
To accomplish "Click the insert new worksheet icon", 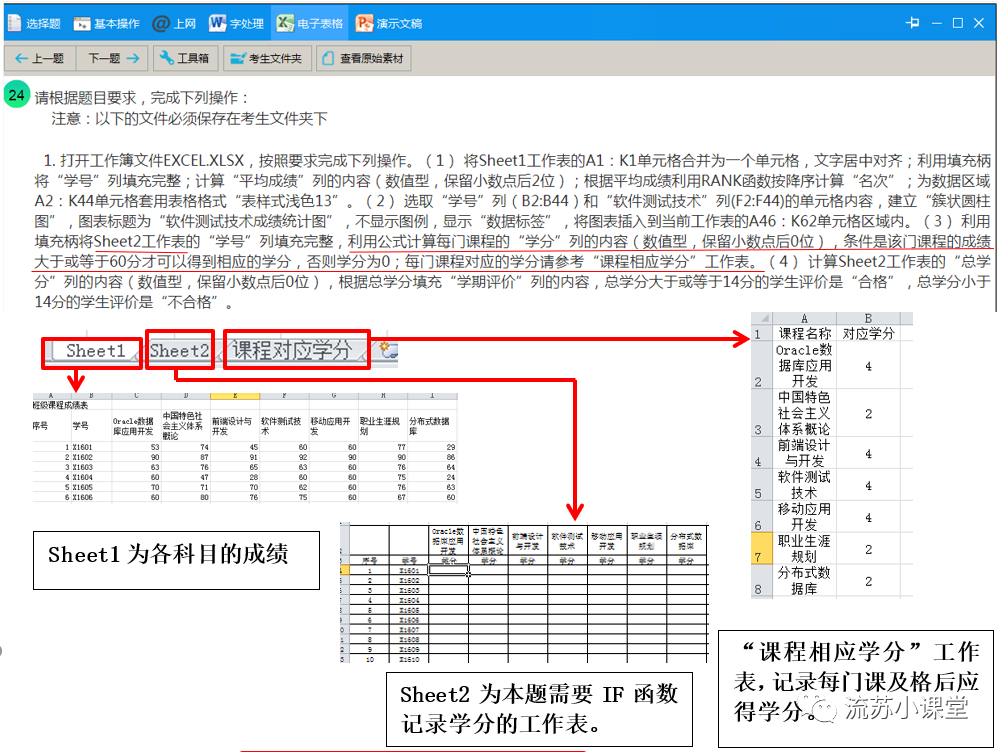I will click(389, 350).
